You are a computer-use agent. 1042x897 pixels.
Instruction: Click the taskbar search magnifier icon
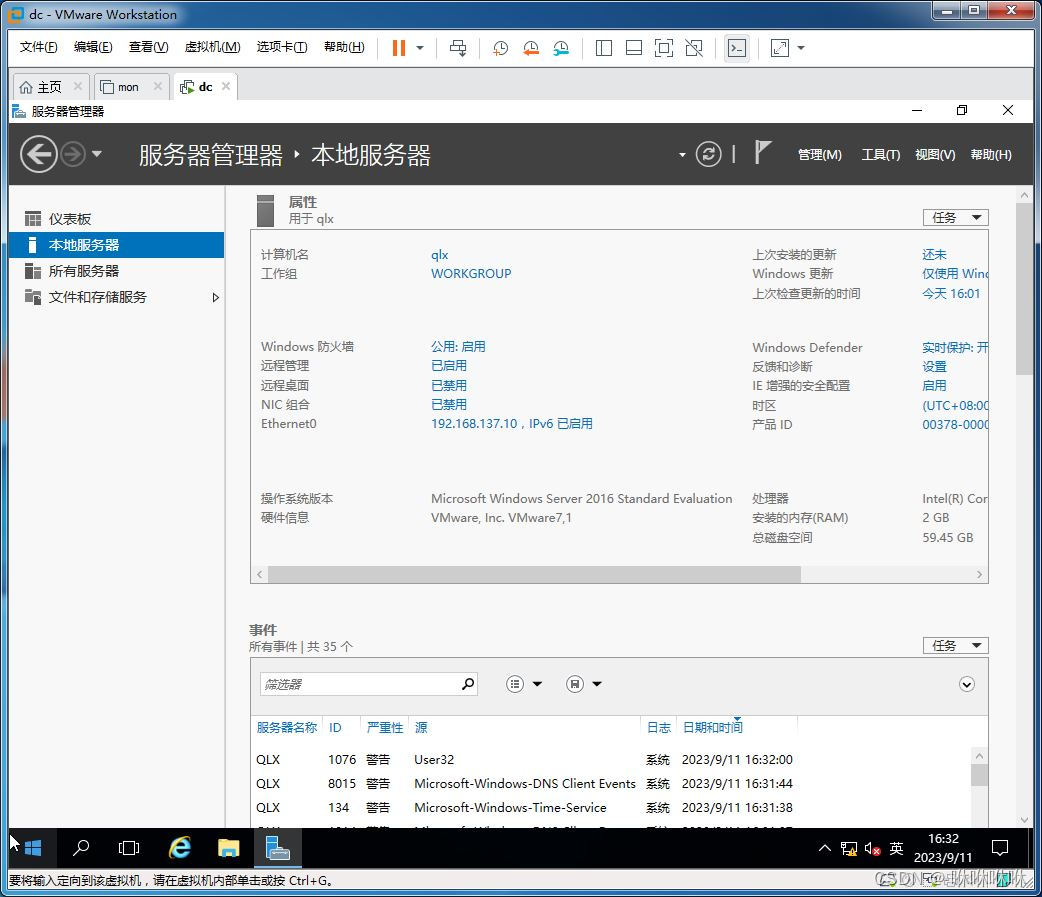tap(80, 848)
